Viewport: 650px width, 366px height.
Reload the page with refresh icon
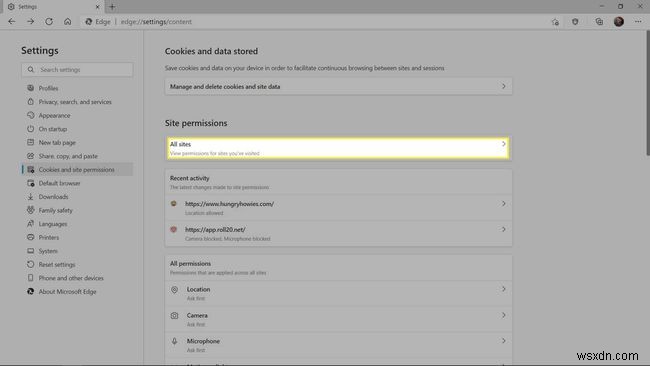49,22
